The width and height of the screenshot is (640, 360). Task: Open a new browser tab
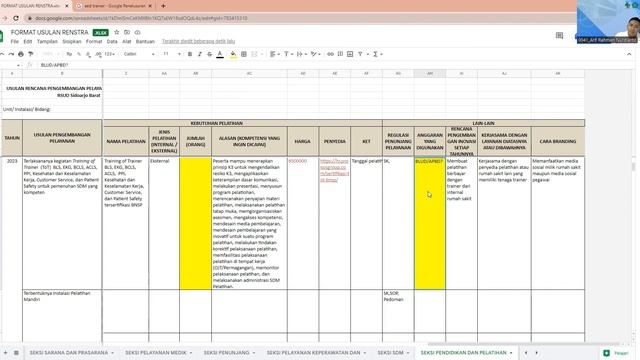pyautogui.click(x=163, y=6)
